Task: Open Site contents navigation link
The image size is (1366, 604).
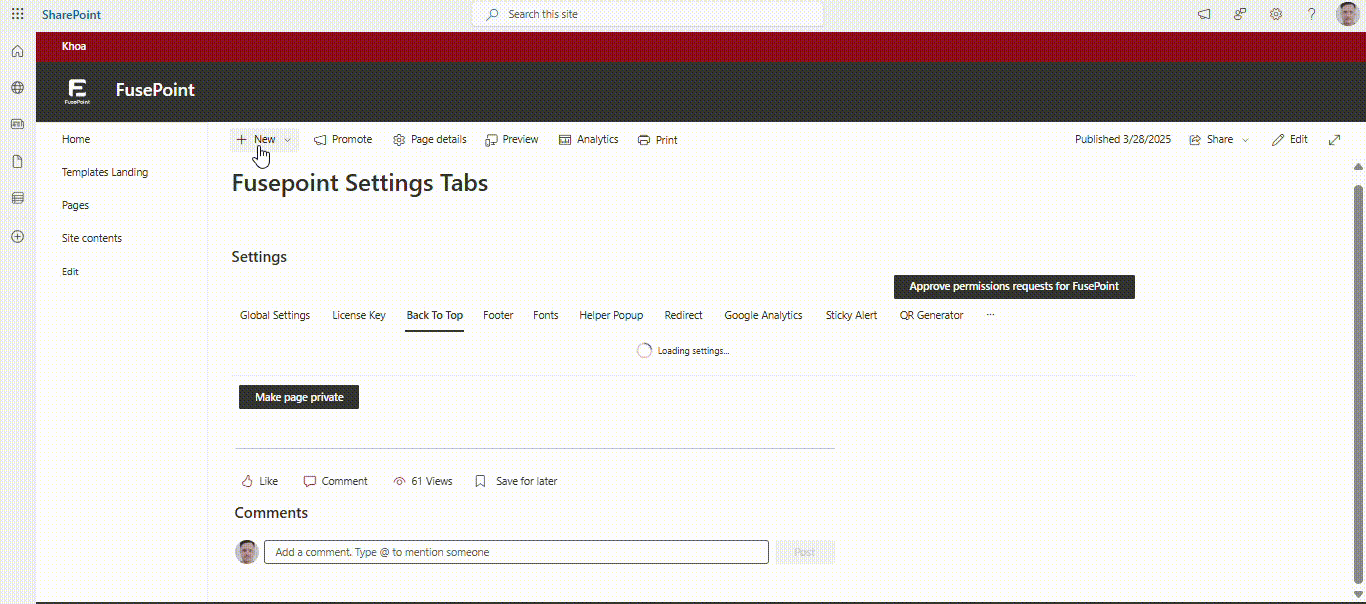Action: (92, 238)
